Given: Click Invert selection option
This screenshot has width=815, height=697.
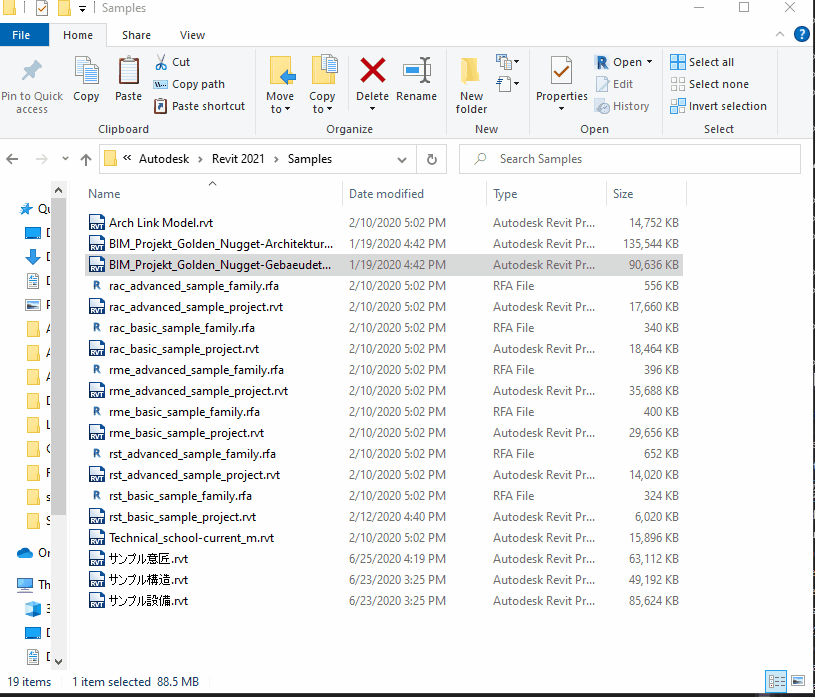Looking at the screenshot, I should pyautogui.click(x=718, y=106).
